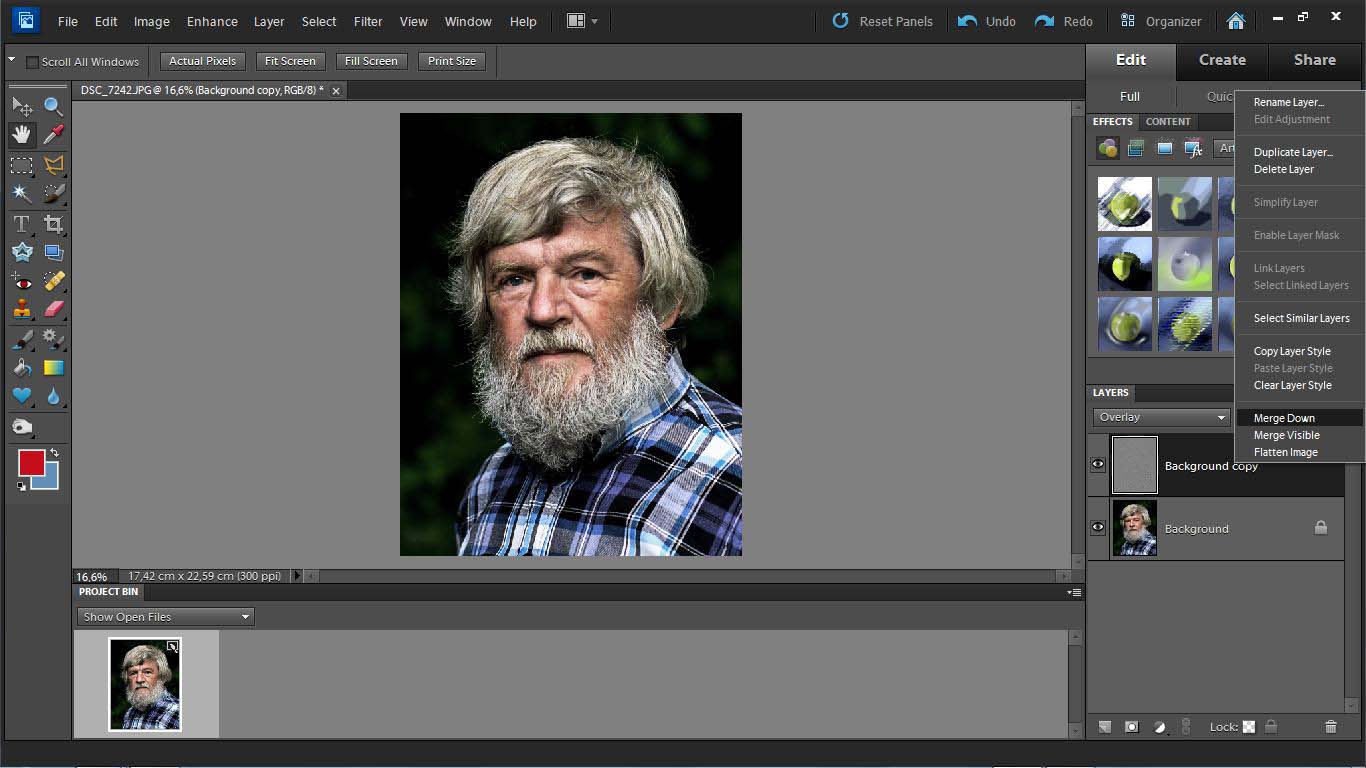Expand the Show Open Files dropdown
The height and width of the screenshot is (768, 1366).
coord(166,617)
